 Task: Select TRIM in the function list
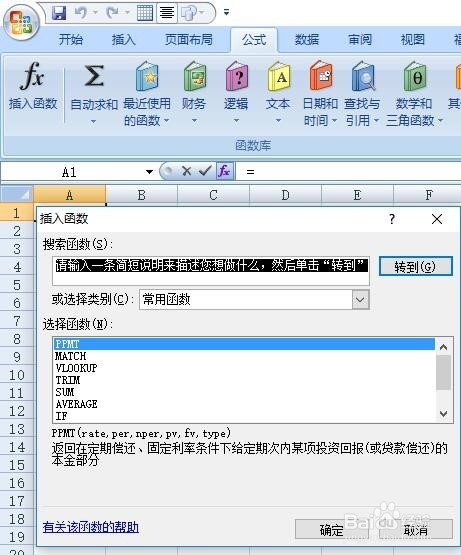click(244, 380)
